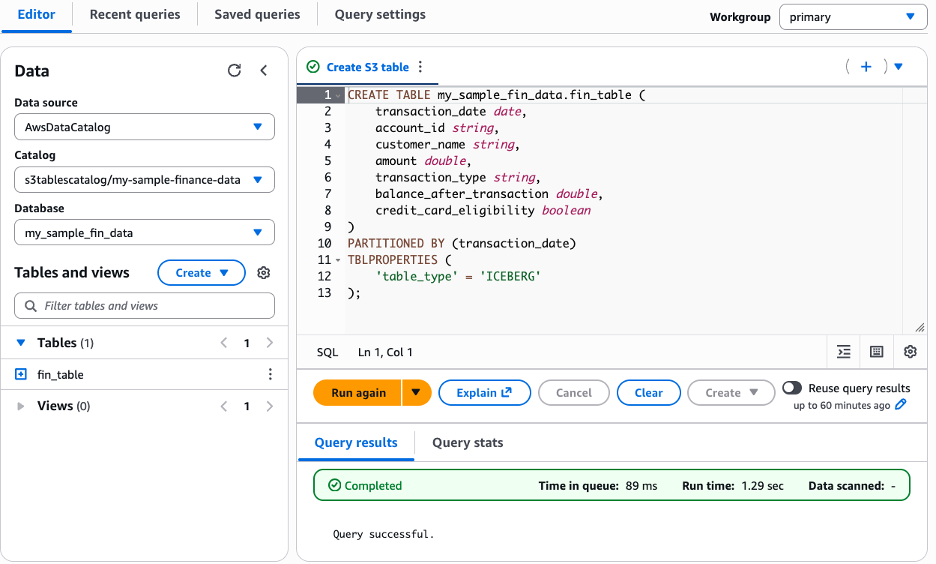Collapse the Tables section

(21, 343)
